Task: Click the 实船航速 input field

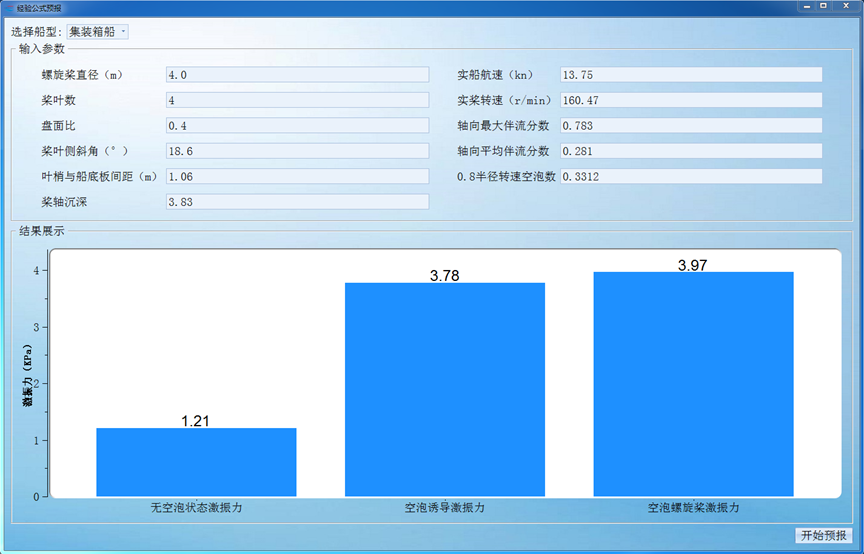Action: [690, 75]
